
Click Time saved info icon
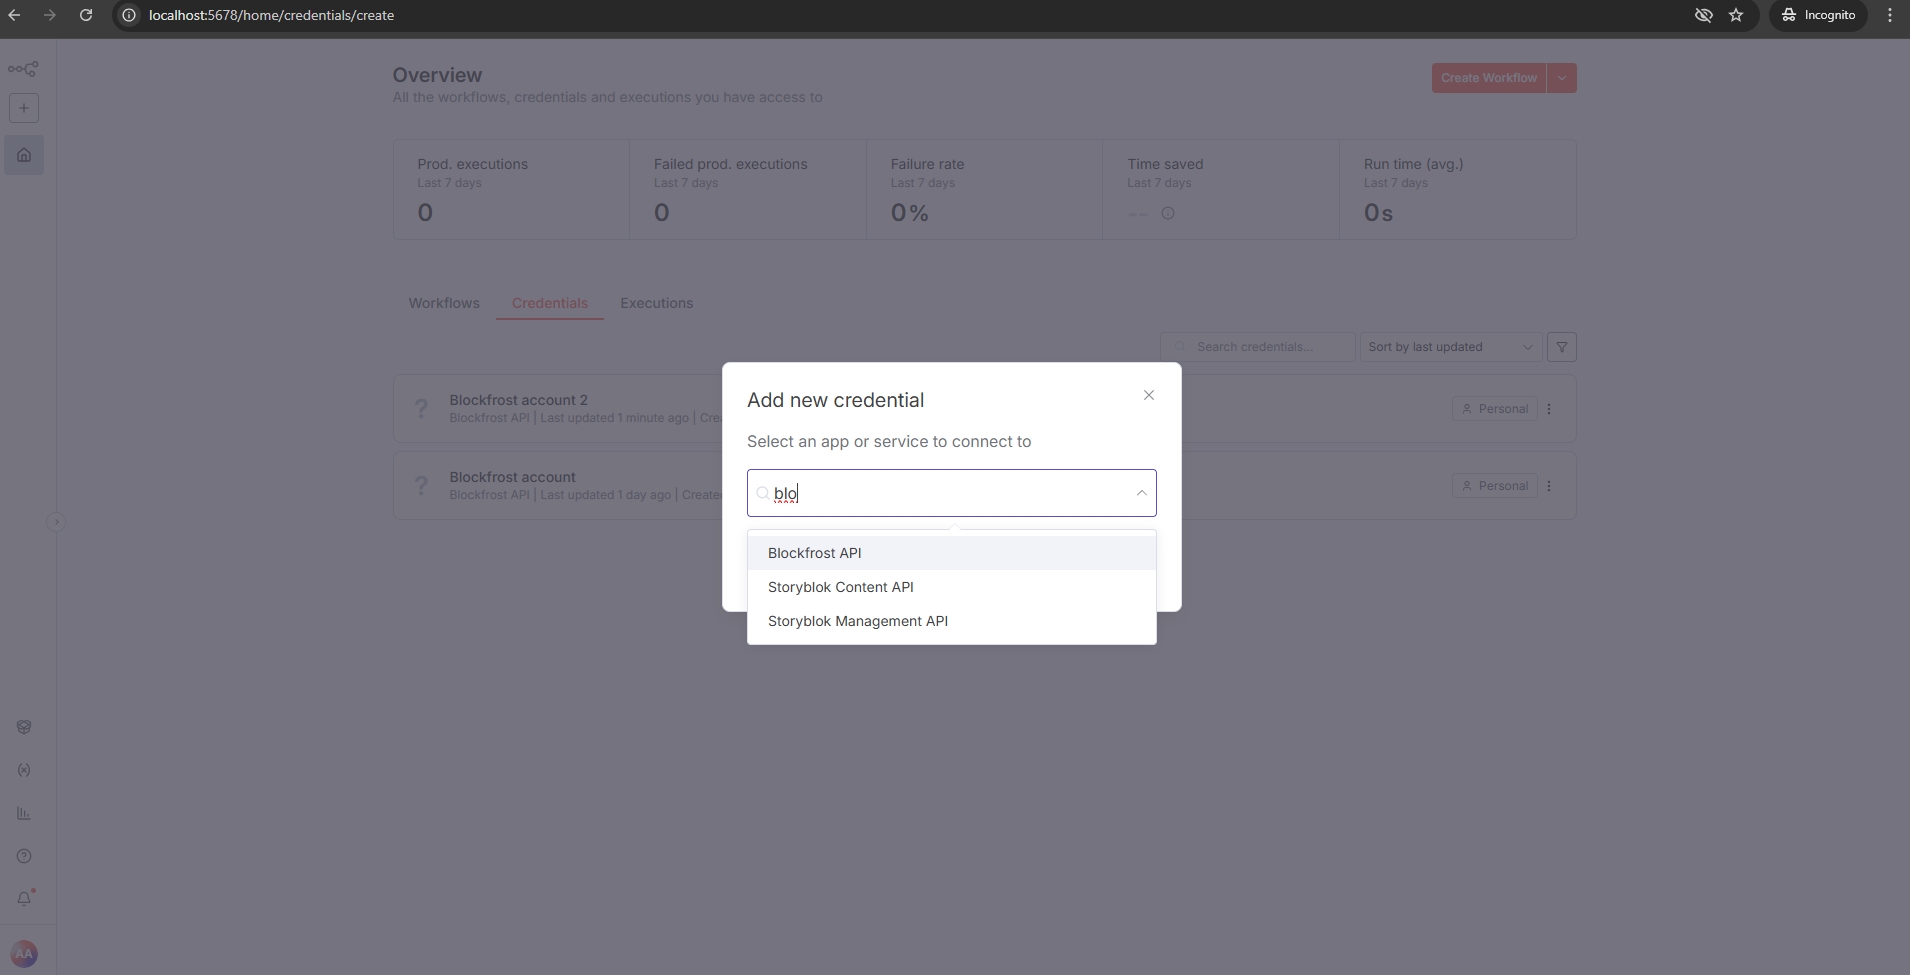click(x=1167, y=213)
